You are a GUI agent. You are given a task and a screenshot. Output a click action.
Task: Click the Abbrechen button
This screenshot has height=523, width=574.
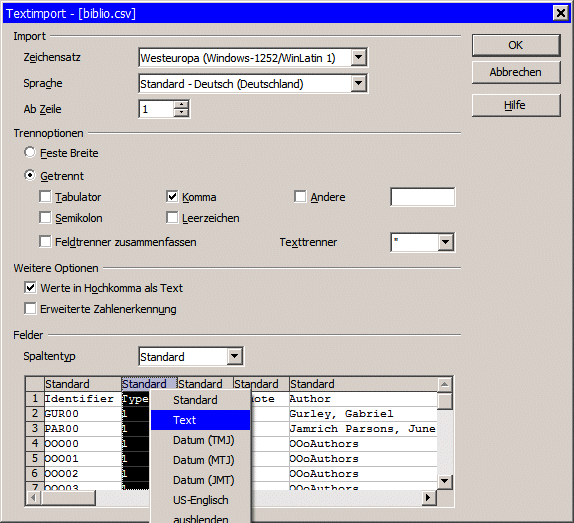pyautogui.click(x=516, y=72)
